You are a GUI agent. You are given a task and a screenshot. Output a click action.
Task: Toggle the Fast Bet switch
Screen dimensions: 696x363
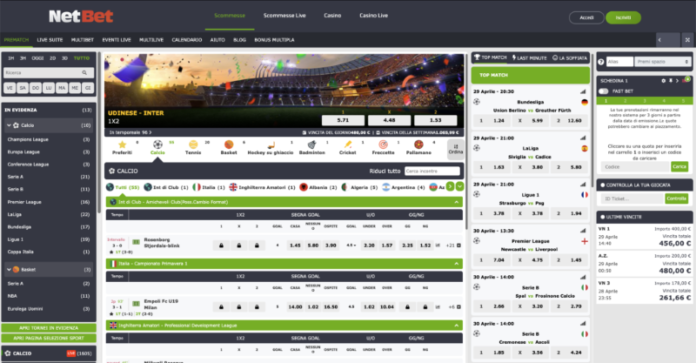point(604,91)
